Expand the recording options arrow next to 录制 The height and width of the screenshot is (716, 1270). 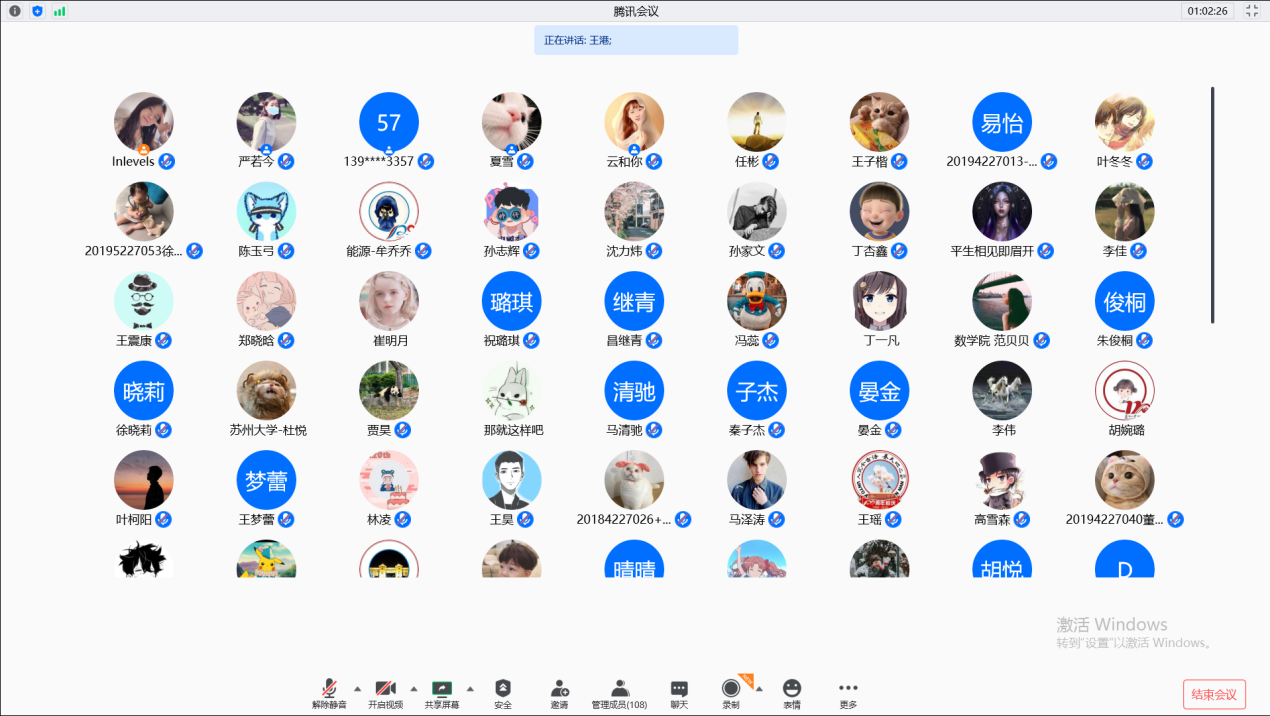(x=758, y=688)
